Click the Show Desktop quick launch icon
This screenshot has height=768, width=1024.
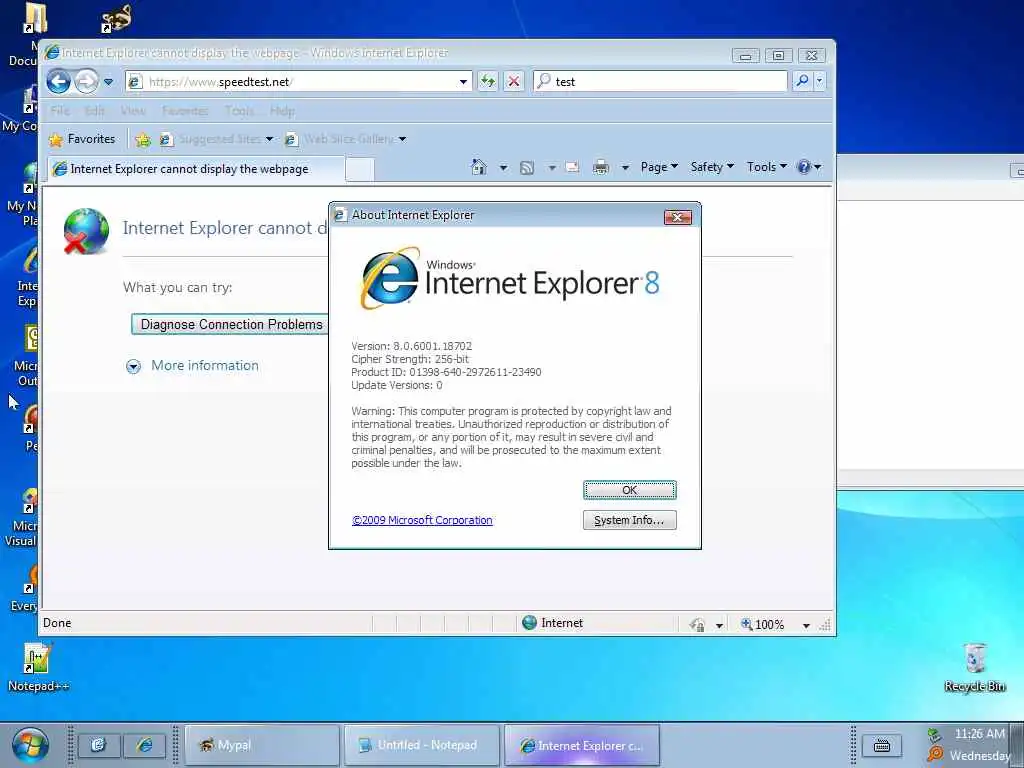pyautogui.click(x=99, y=745)
